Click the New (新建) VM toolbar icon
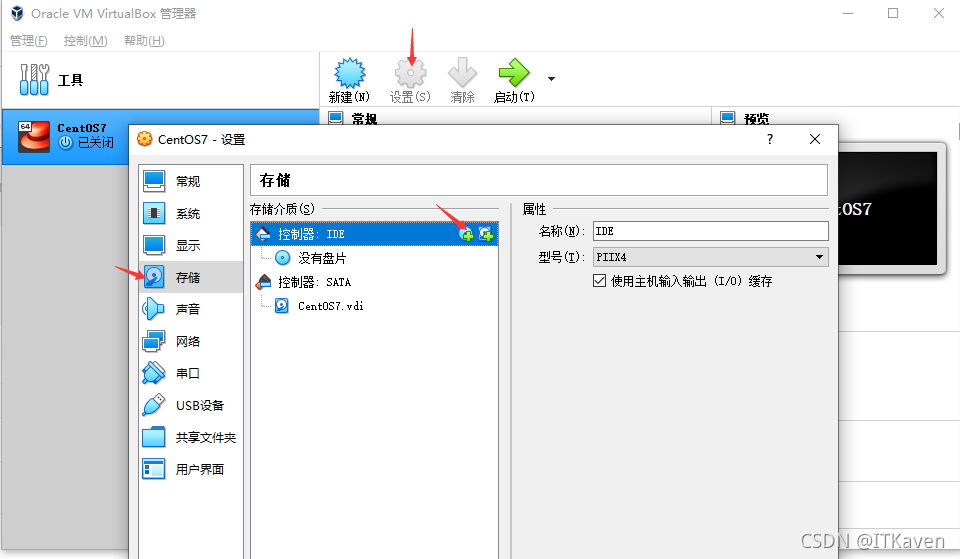The width and height of the screenshot is (960, 559). (350, 73)
